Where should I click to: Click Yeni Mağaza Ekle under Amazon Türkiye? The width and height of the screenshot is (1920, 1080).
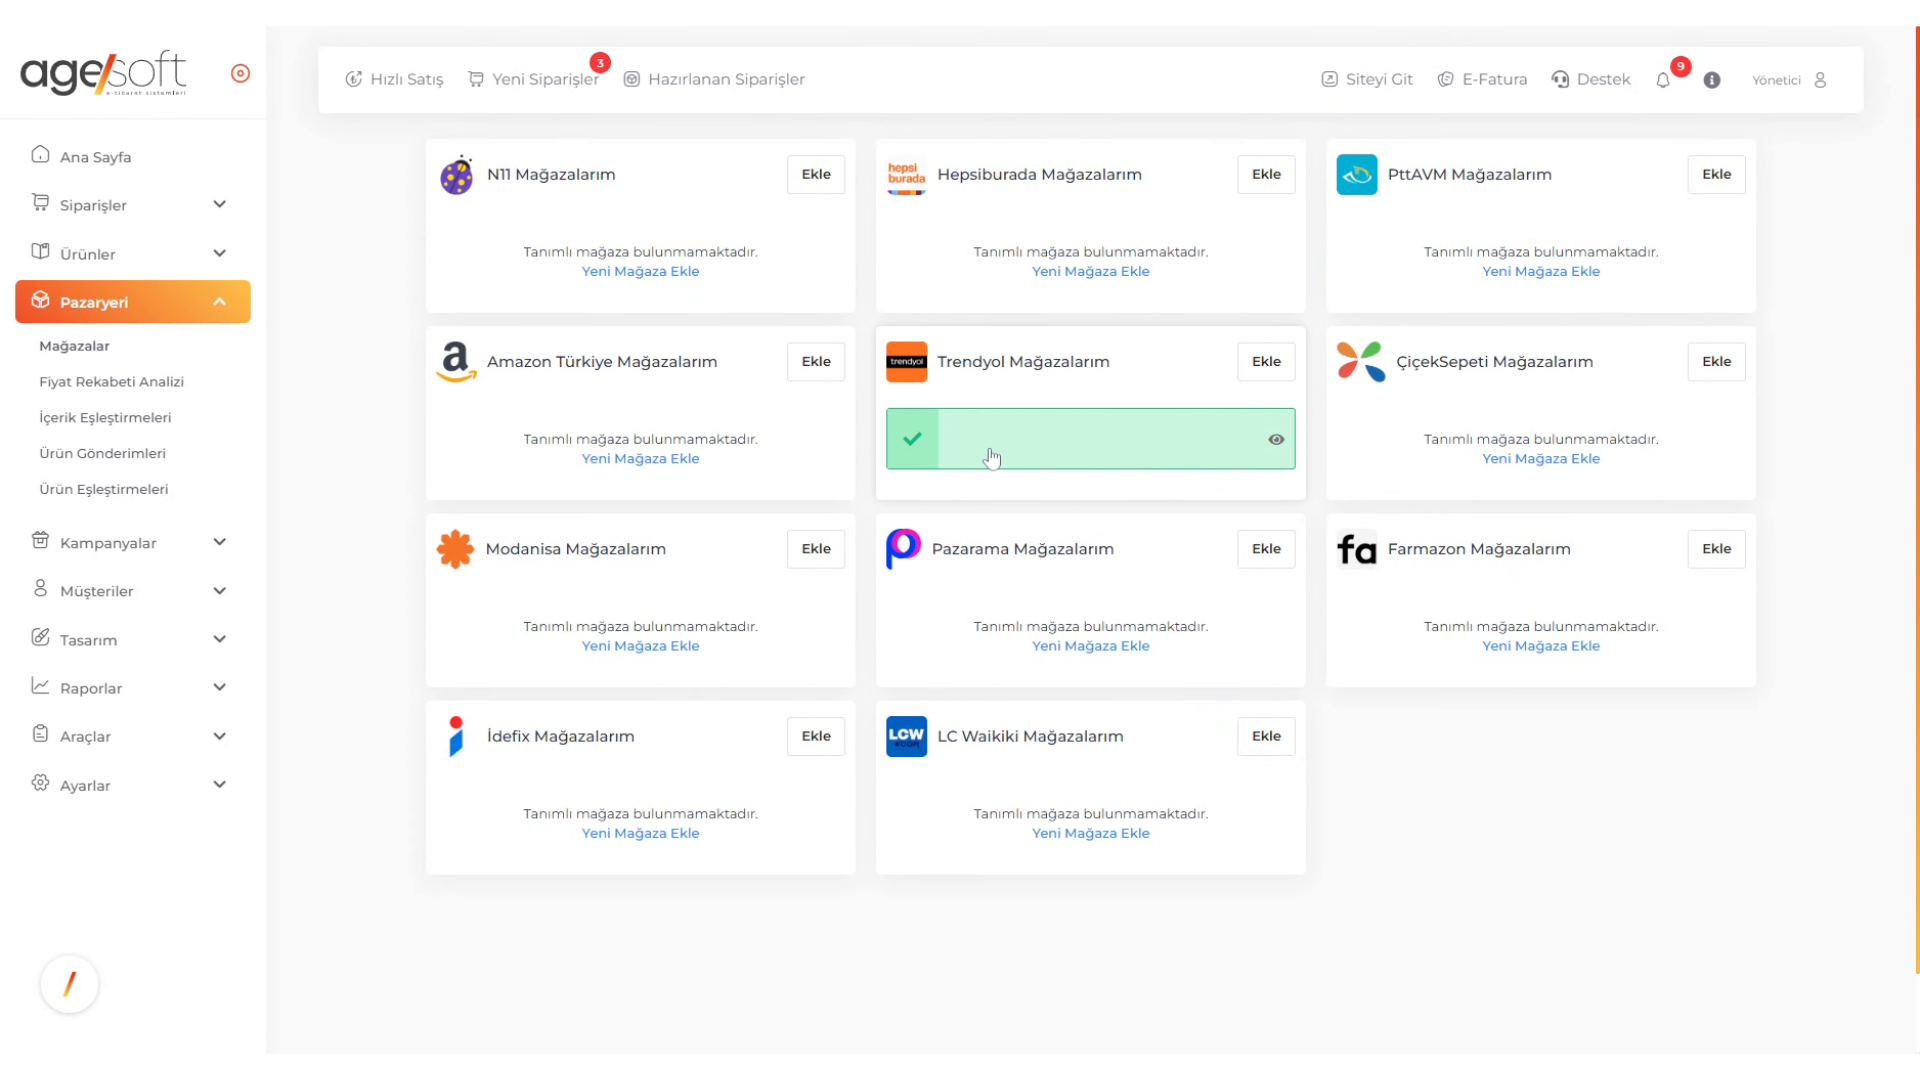click(x=640, y=459)
